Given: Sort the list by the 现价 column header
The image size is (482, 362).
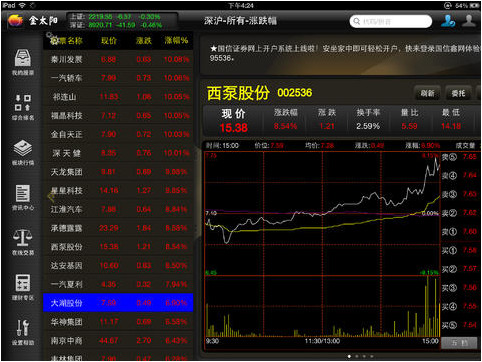Looking at the screenshot, I should coord(109,41).
